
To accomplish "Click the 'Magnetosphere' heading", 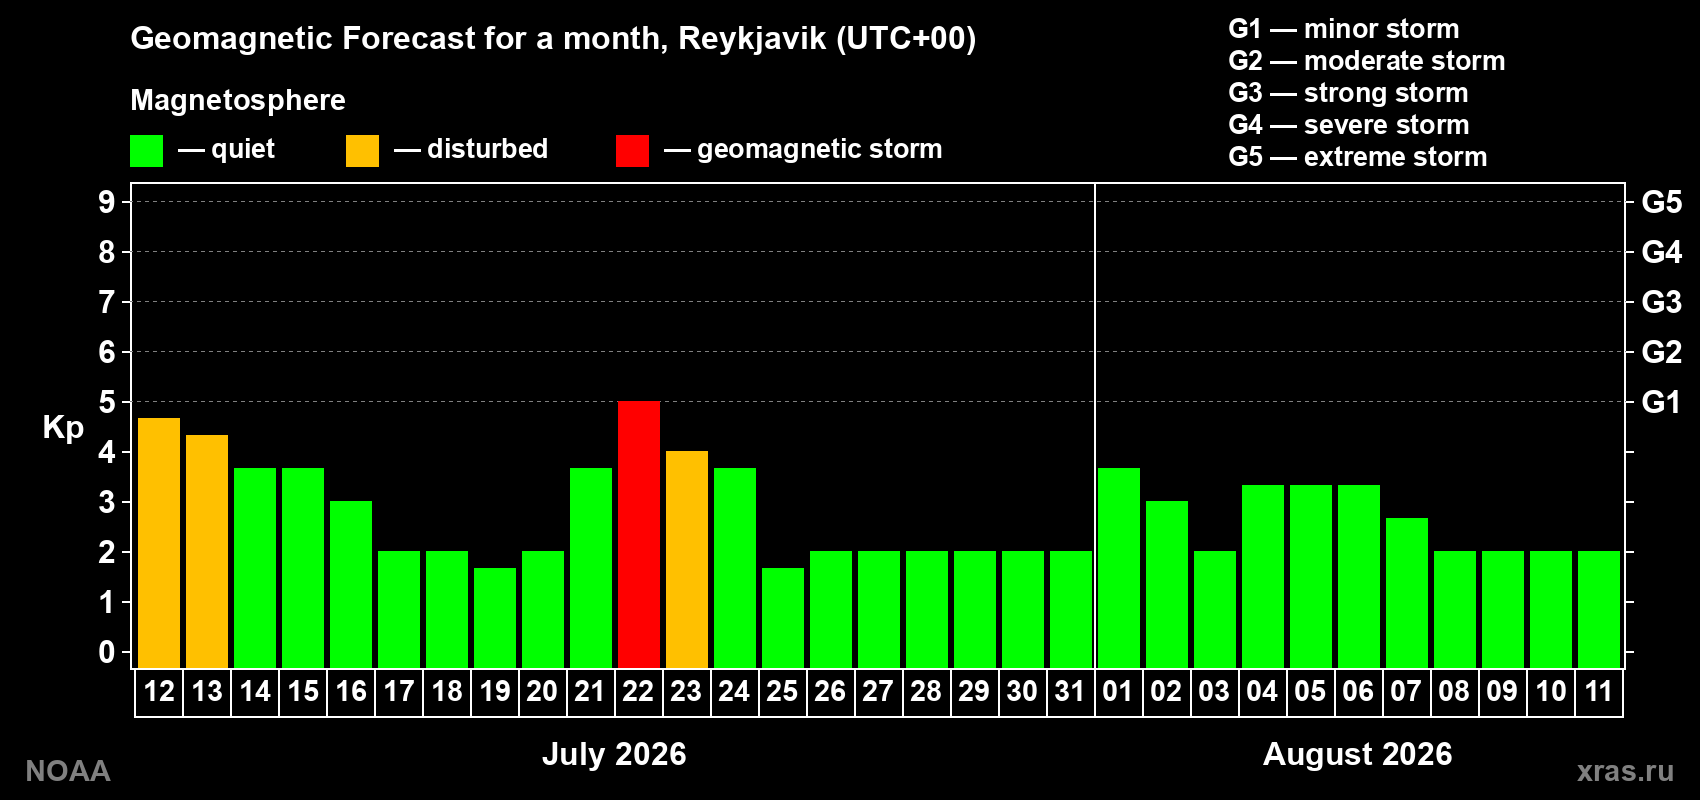I will [238, 100].
